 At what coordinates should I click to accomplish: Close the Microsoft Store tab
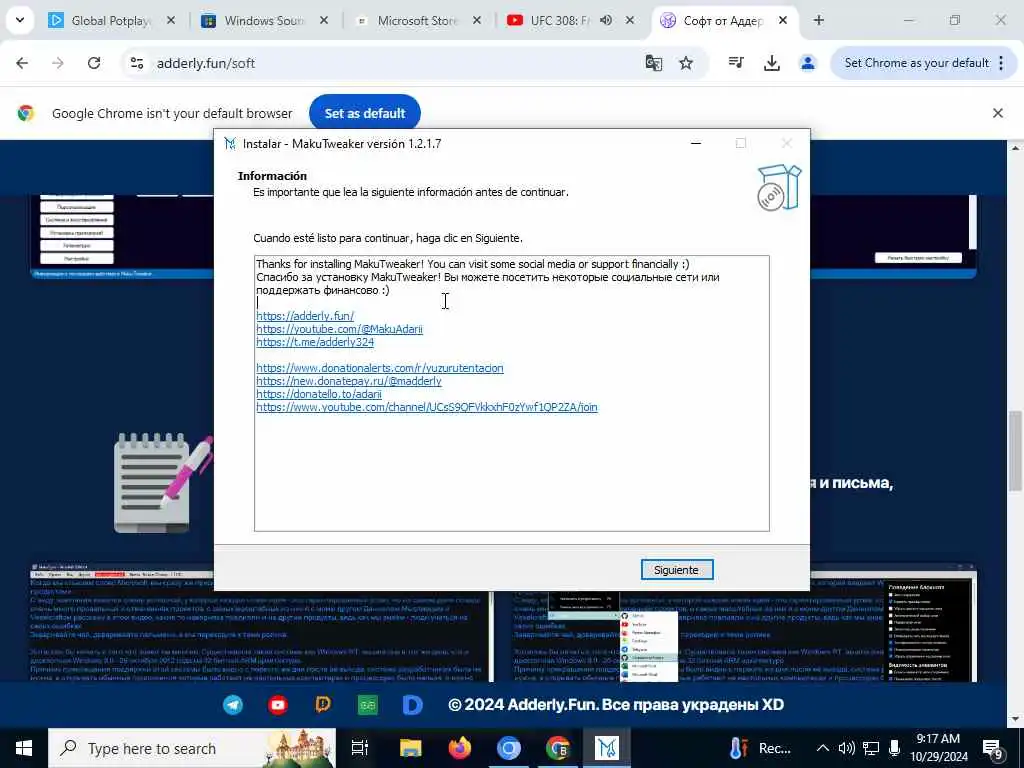[x=477, y=20]
